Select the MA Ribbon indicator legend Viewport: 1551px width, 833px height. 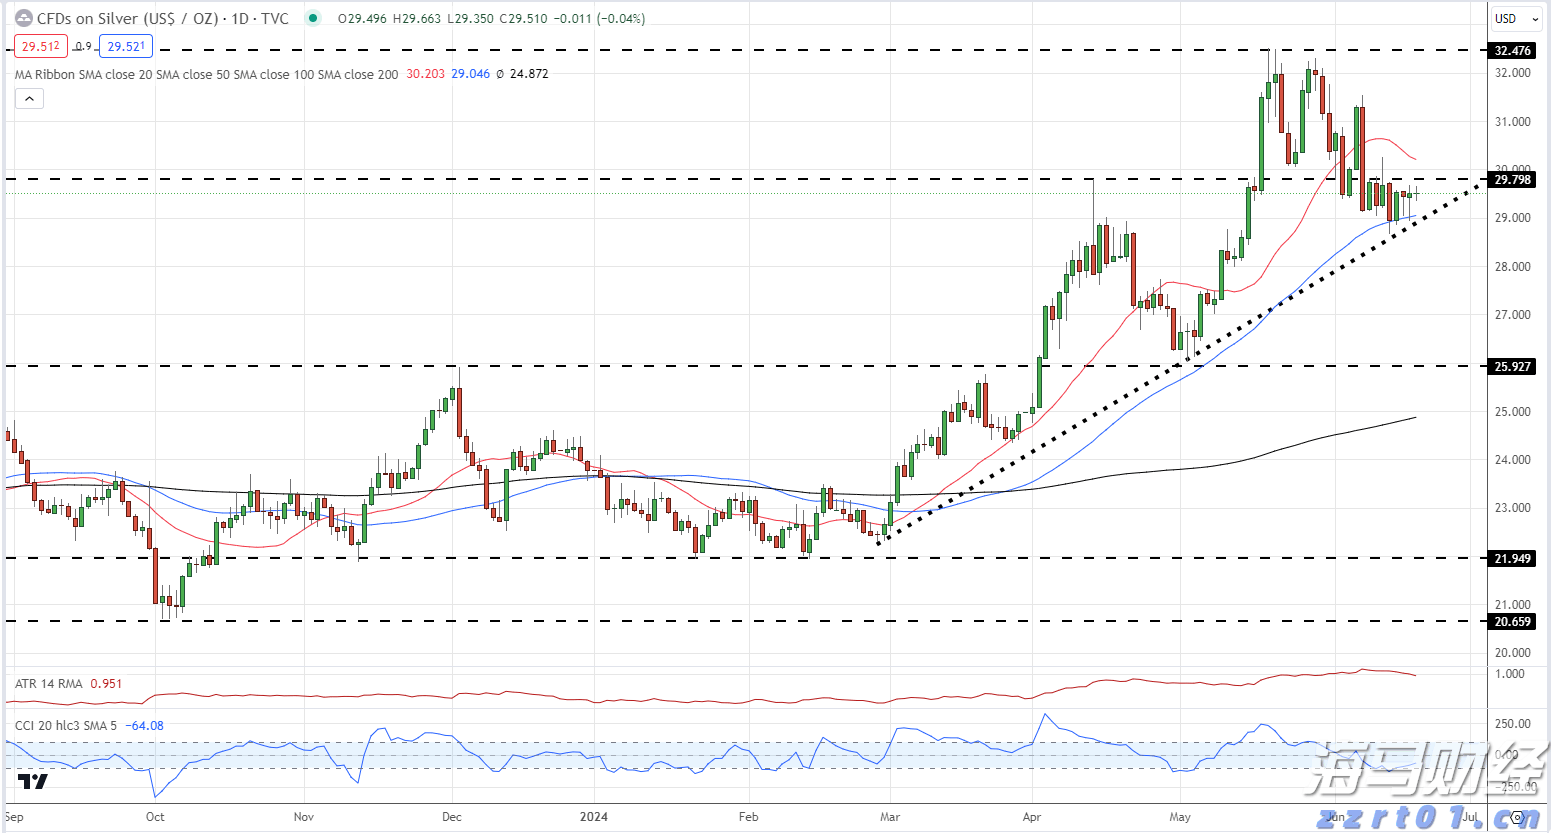(x=206, y=74)
